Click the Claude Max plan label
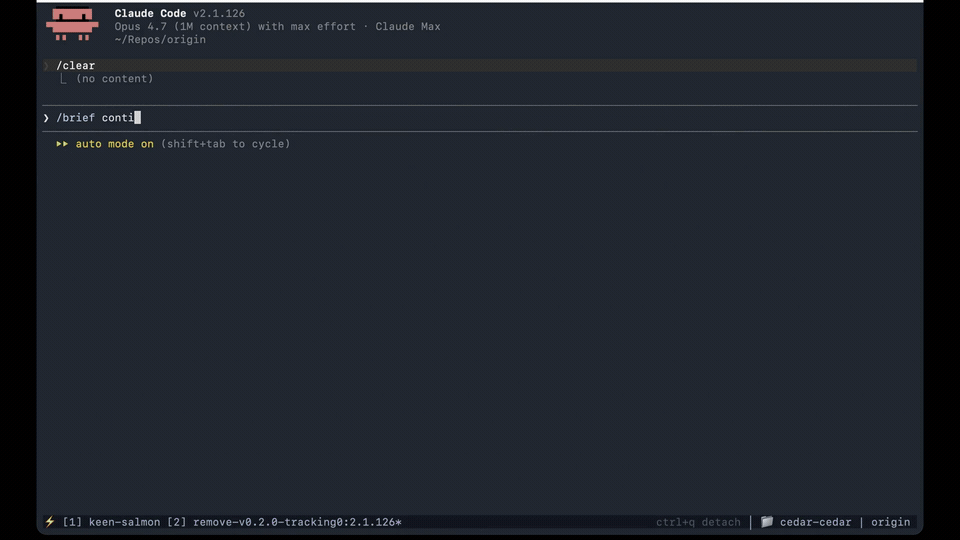 [x=408, y=26]
